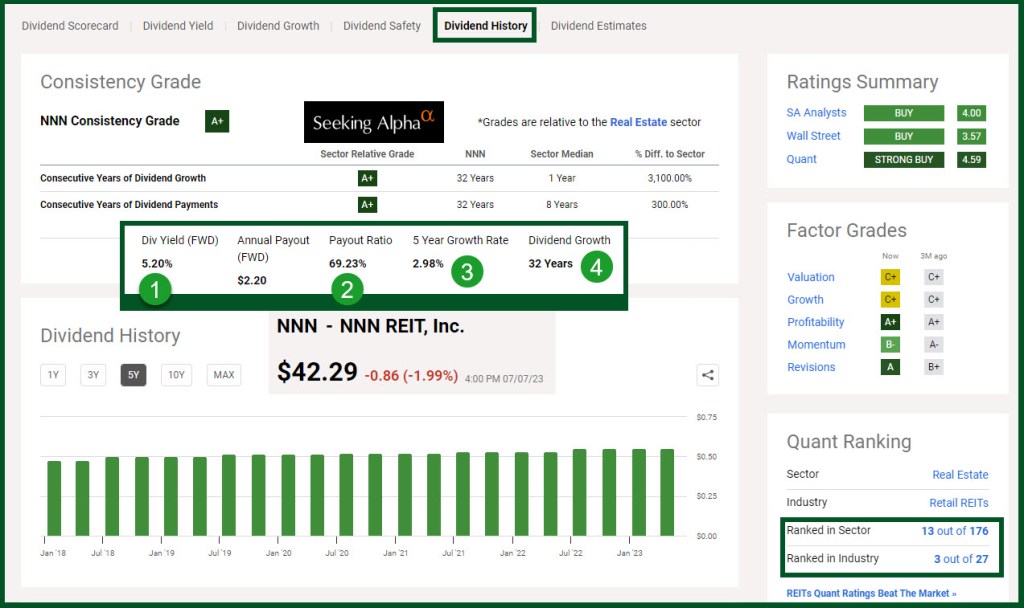Viewport: 1024px width, 608px height.
Task: Click the Profitability A+ grade badge under Now
Action: click(x=890, y=322)
